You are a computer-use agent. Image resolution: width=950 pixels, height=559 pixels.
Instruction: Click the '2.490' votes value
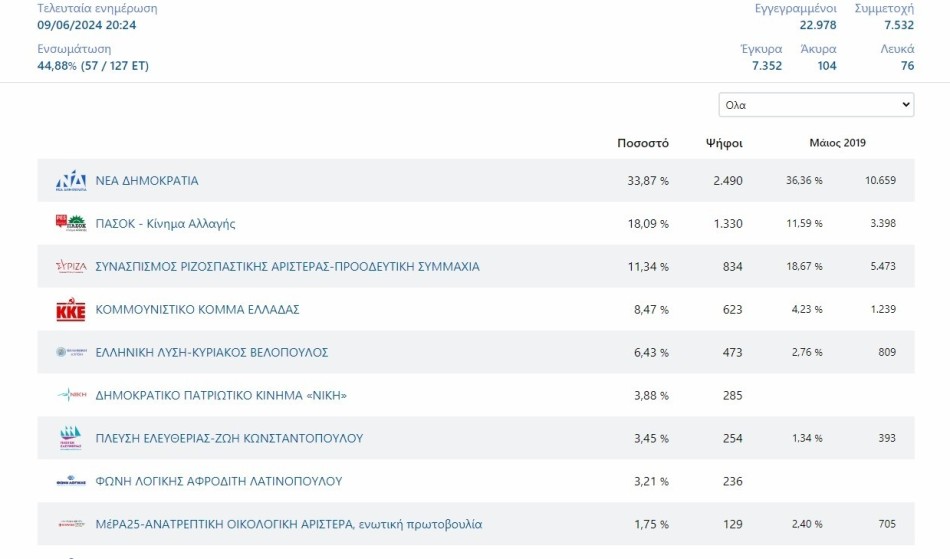click(x=728, y=180)
